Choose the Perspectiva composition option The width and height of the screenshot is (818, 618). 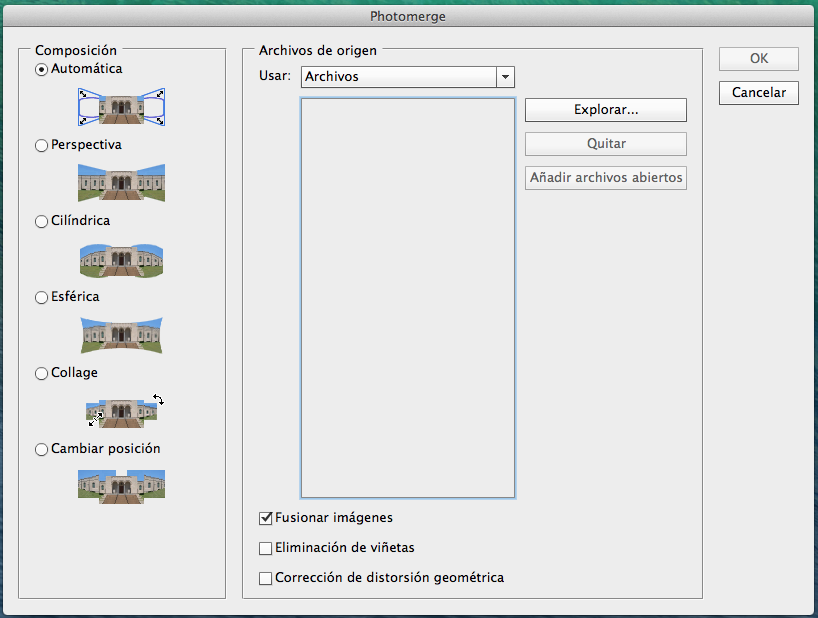[41, 146]
